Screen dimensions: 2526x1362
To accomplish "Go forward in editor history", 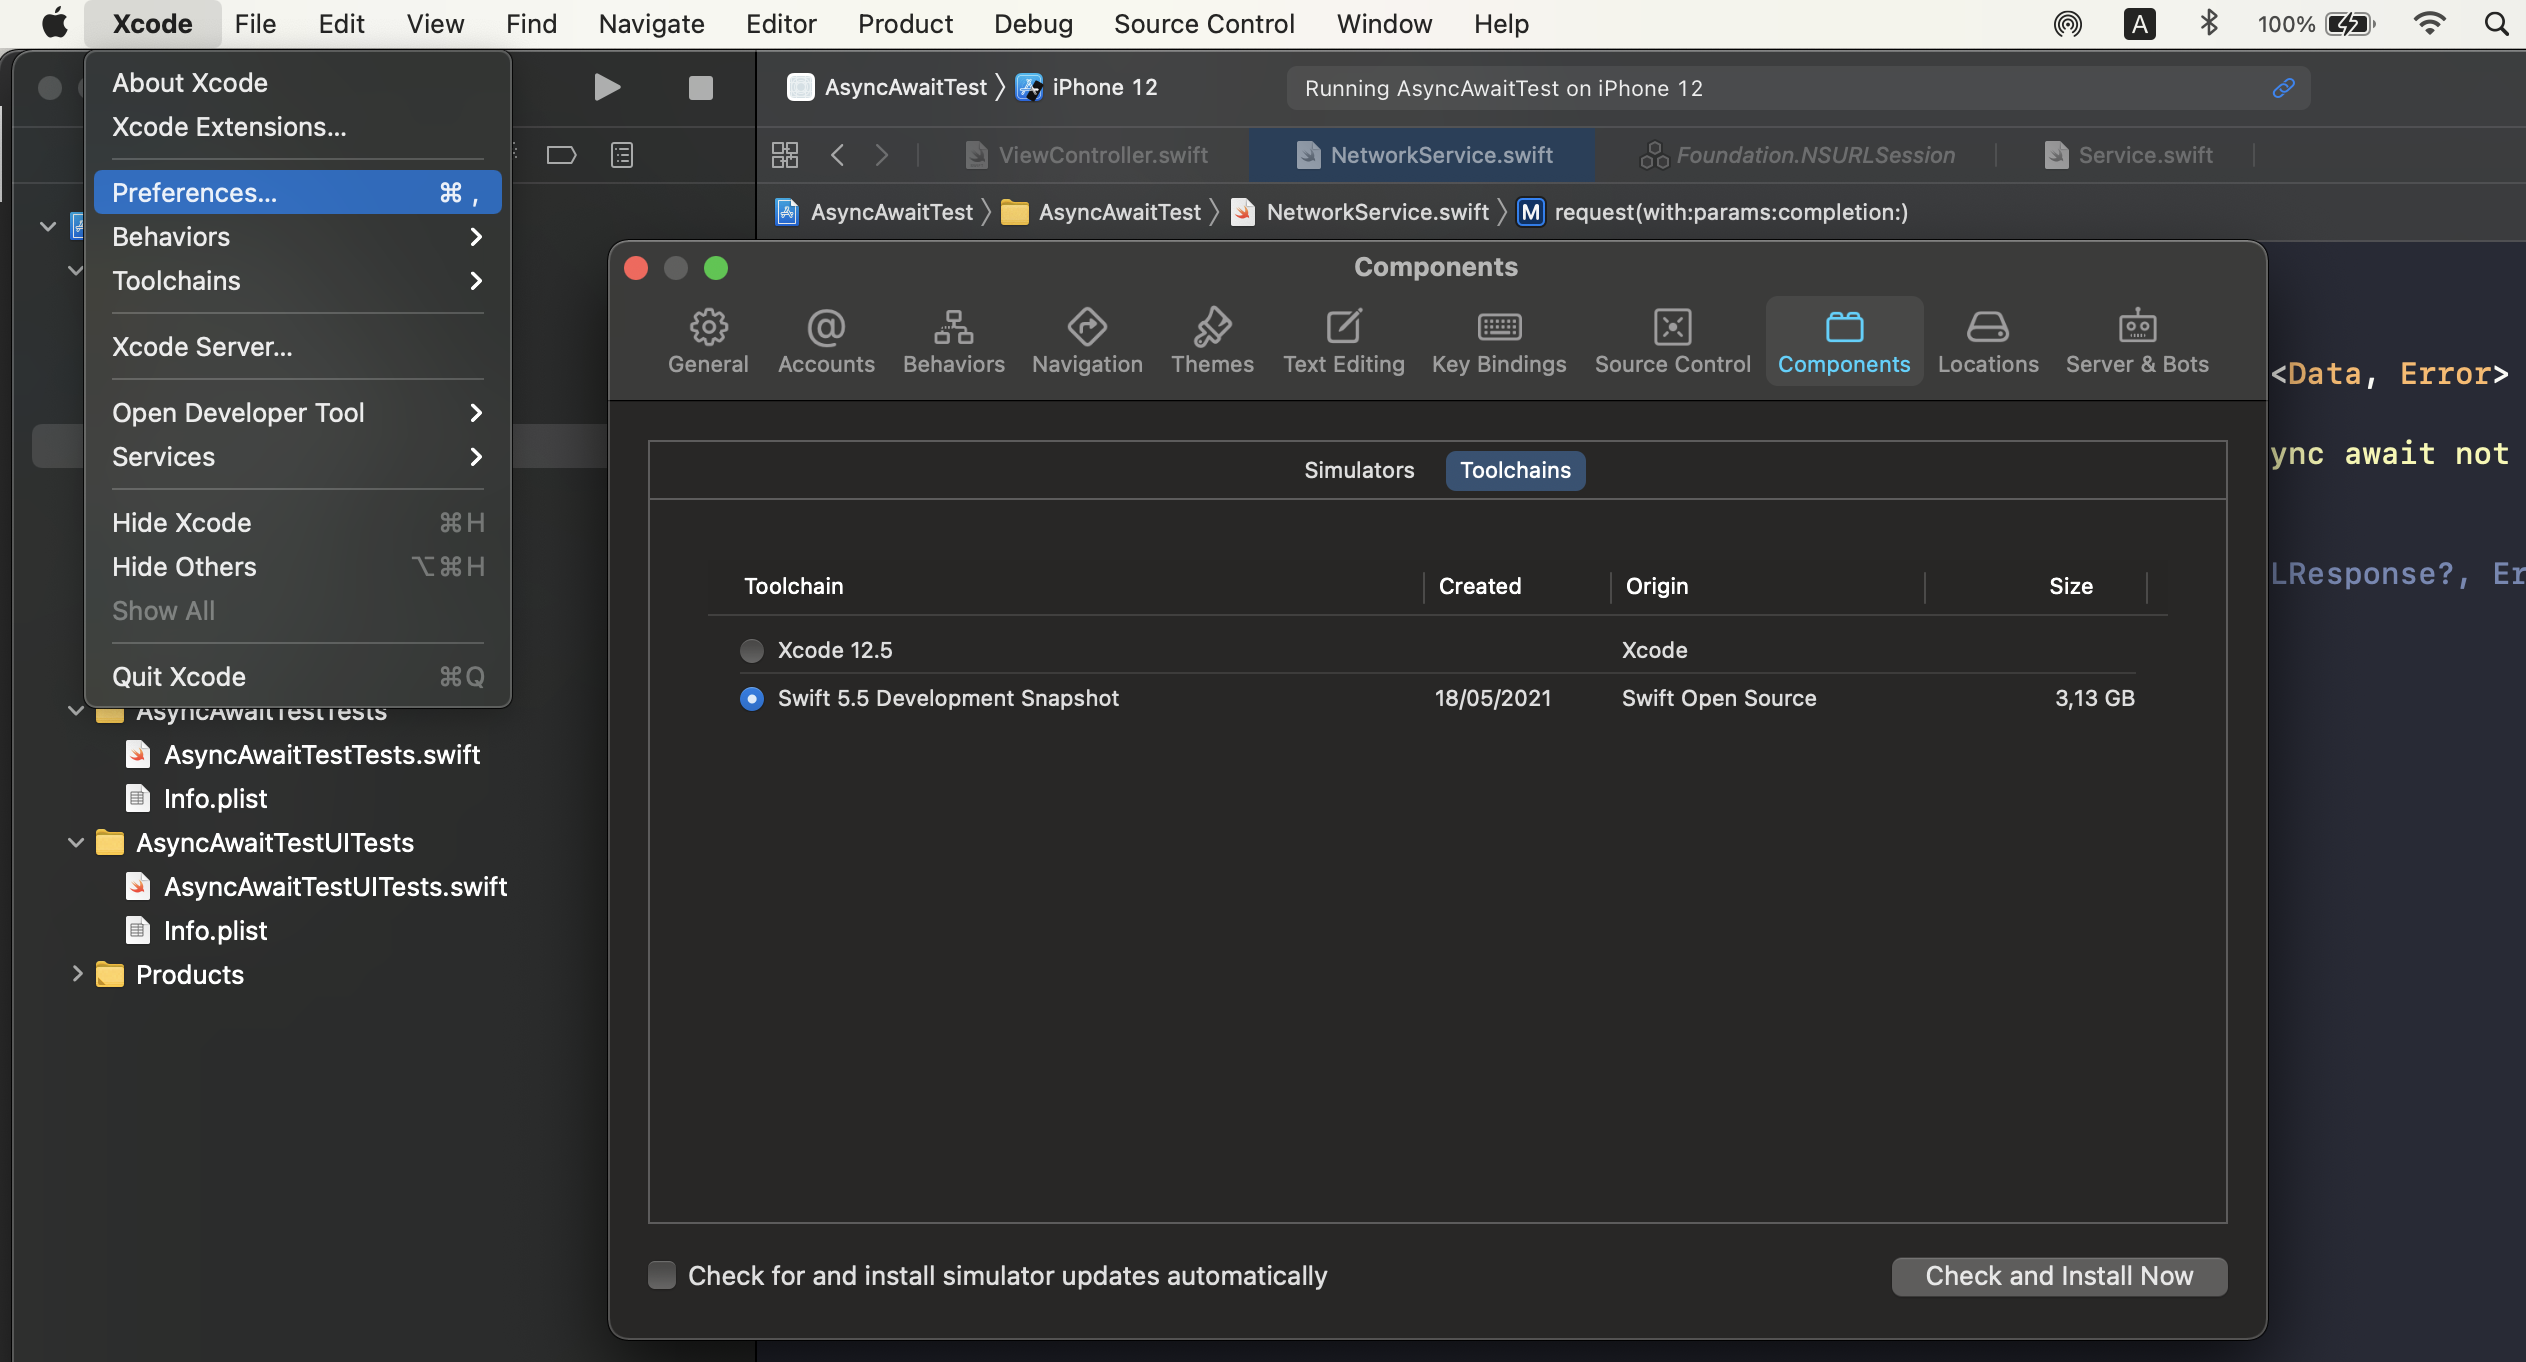I will tap(882, 155).
